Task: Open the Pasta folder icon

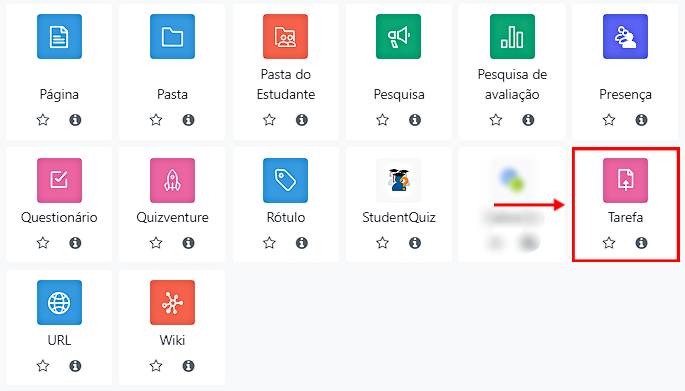Action: point(173,36)
